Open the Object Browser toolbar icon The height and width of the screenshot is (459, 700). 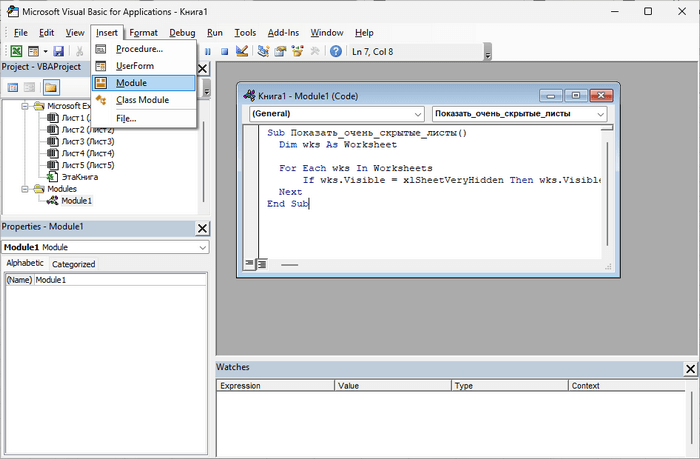pos(298,51)
